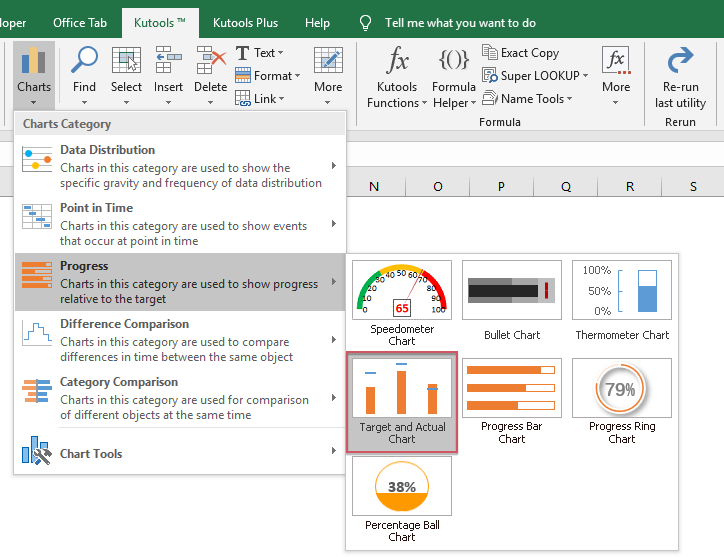
Task: Open the Super LOOKUP dropdown arrow
Action: [585, 75]
